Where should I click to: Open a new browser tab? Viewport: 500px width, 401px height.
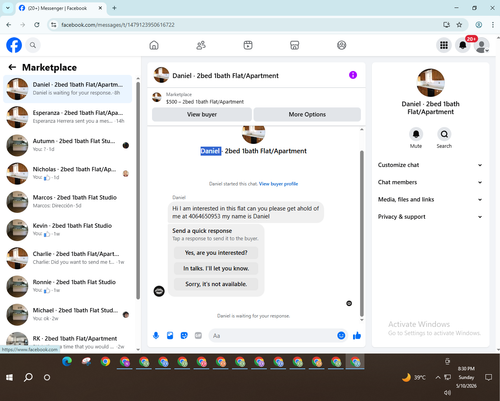coord(114,8)
